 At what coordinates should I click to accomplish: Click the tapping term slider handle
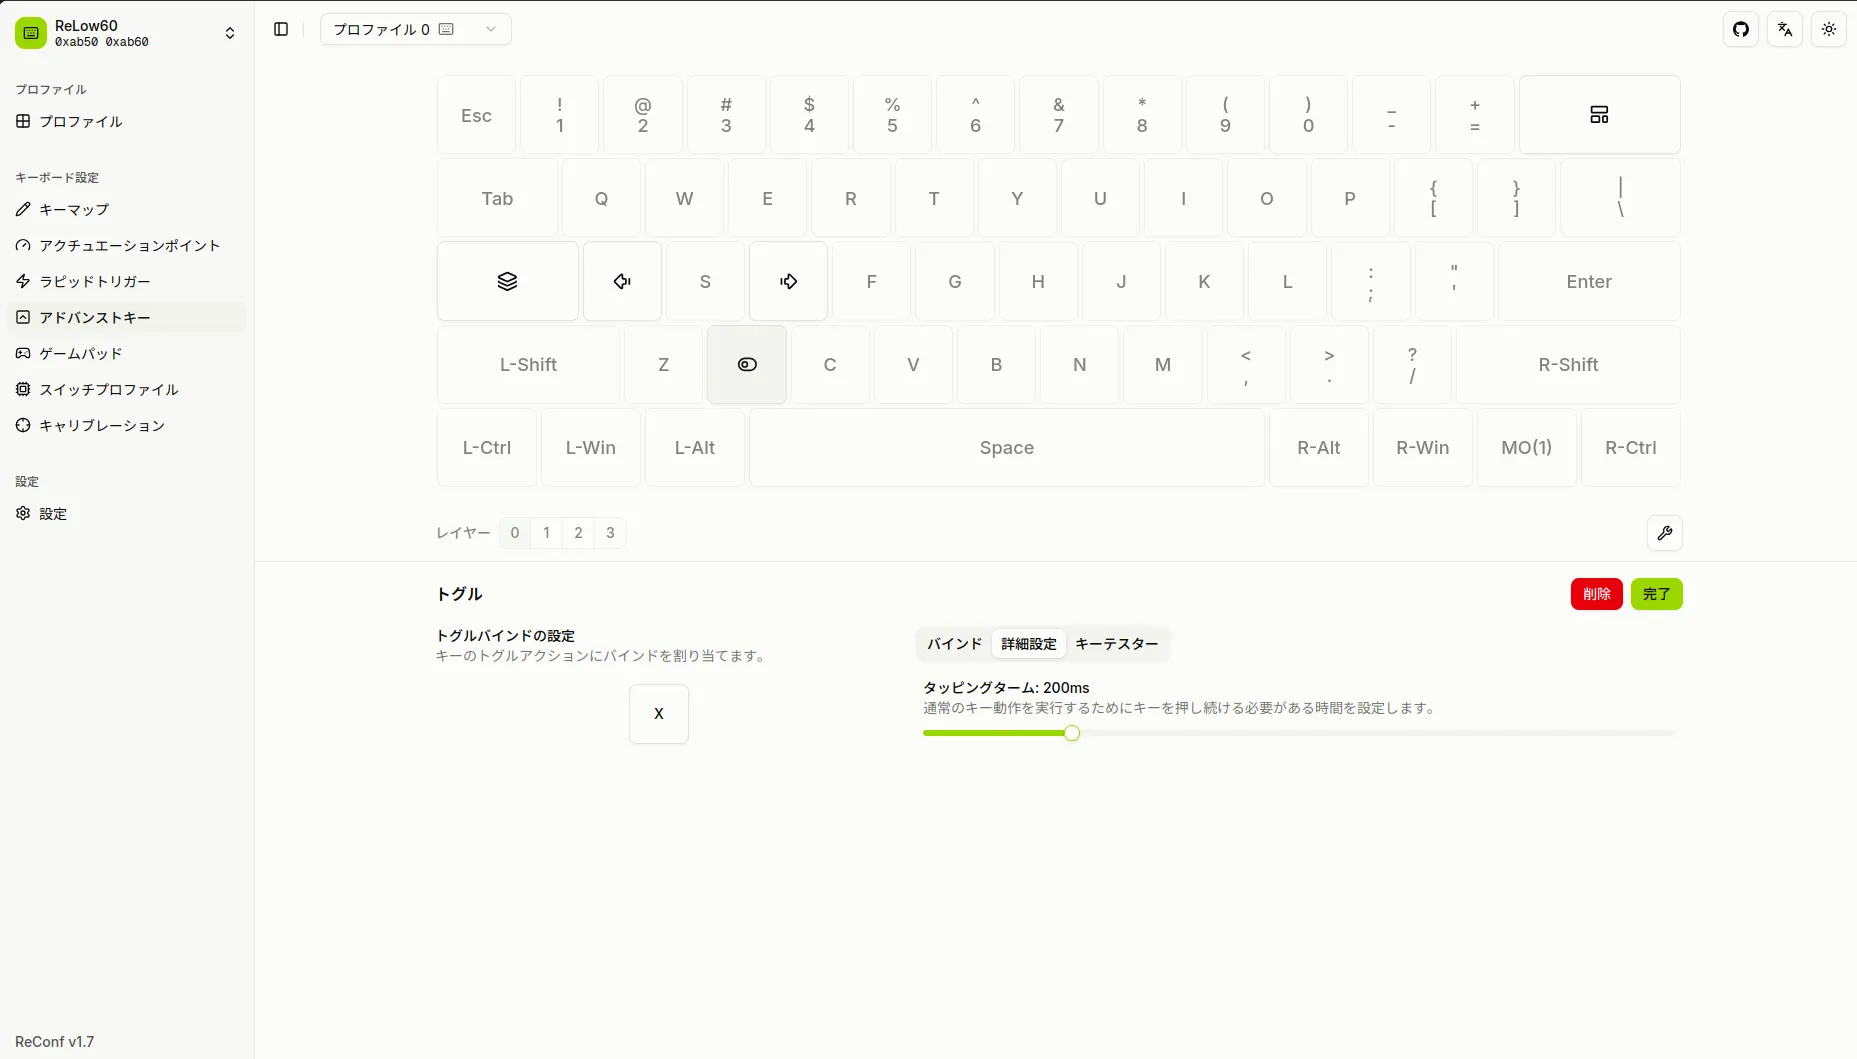pyautogui.click(x=1072, y=733)
